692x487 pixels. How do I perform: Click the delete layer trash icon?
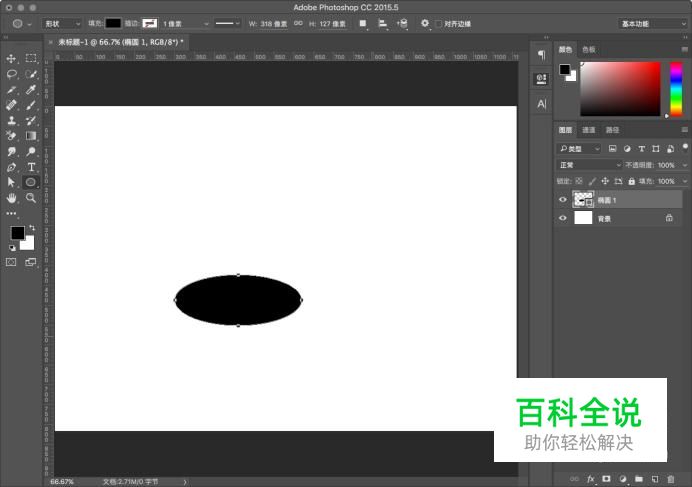[x=671, y=479]
